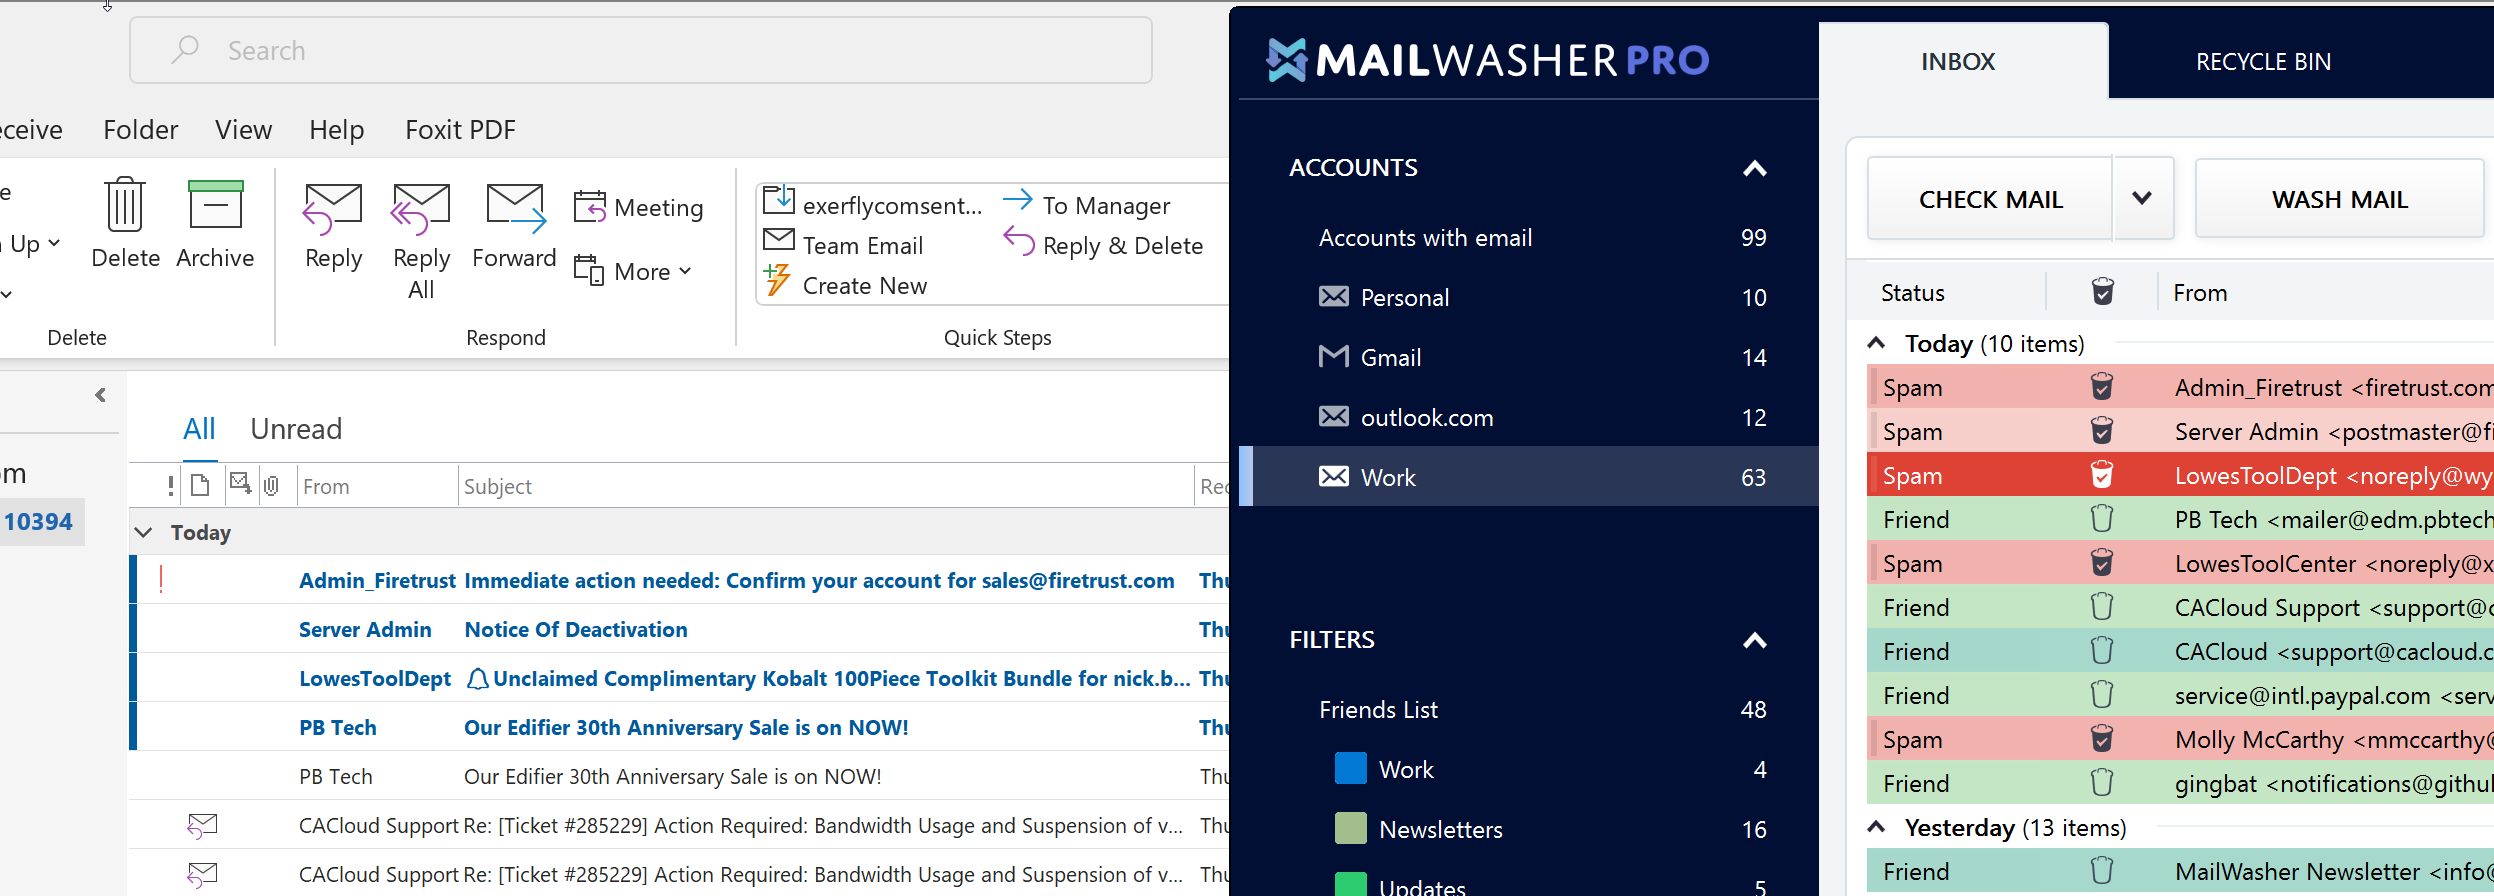Screen dimensions: 2494x896
Task: Click the Wash Mail button
Action: tap(2340, 199)
